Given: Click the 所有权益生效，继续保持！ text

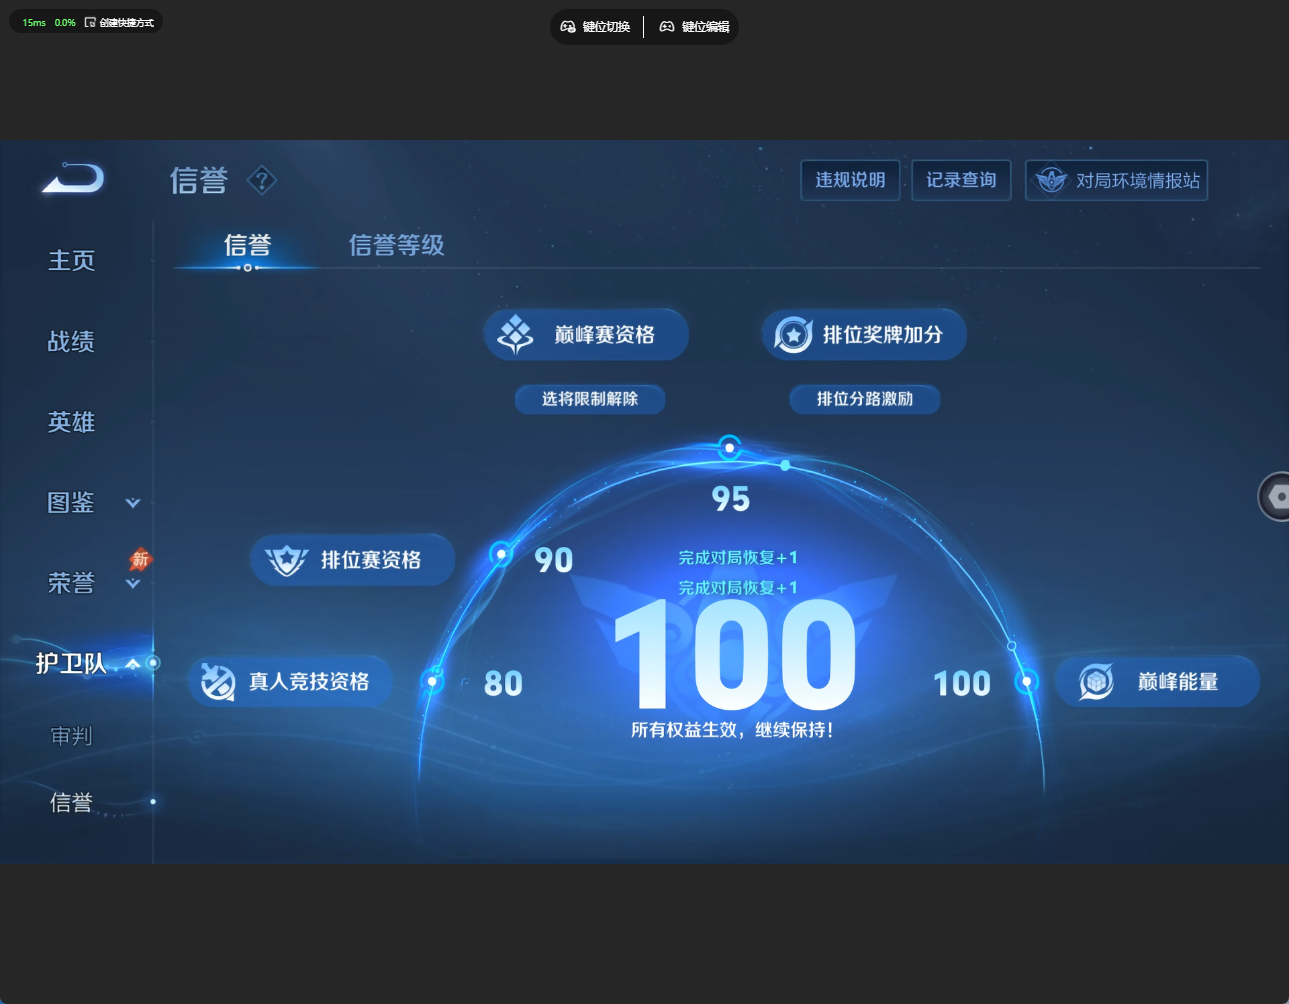Looking at the screenshot, I should coord(732,730).
